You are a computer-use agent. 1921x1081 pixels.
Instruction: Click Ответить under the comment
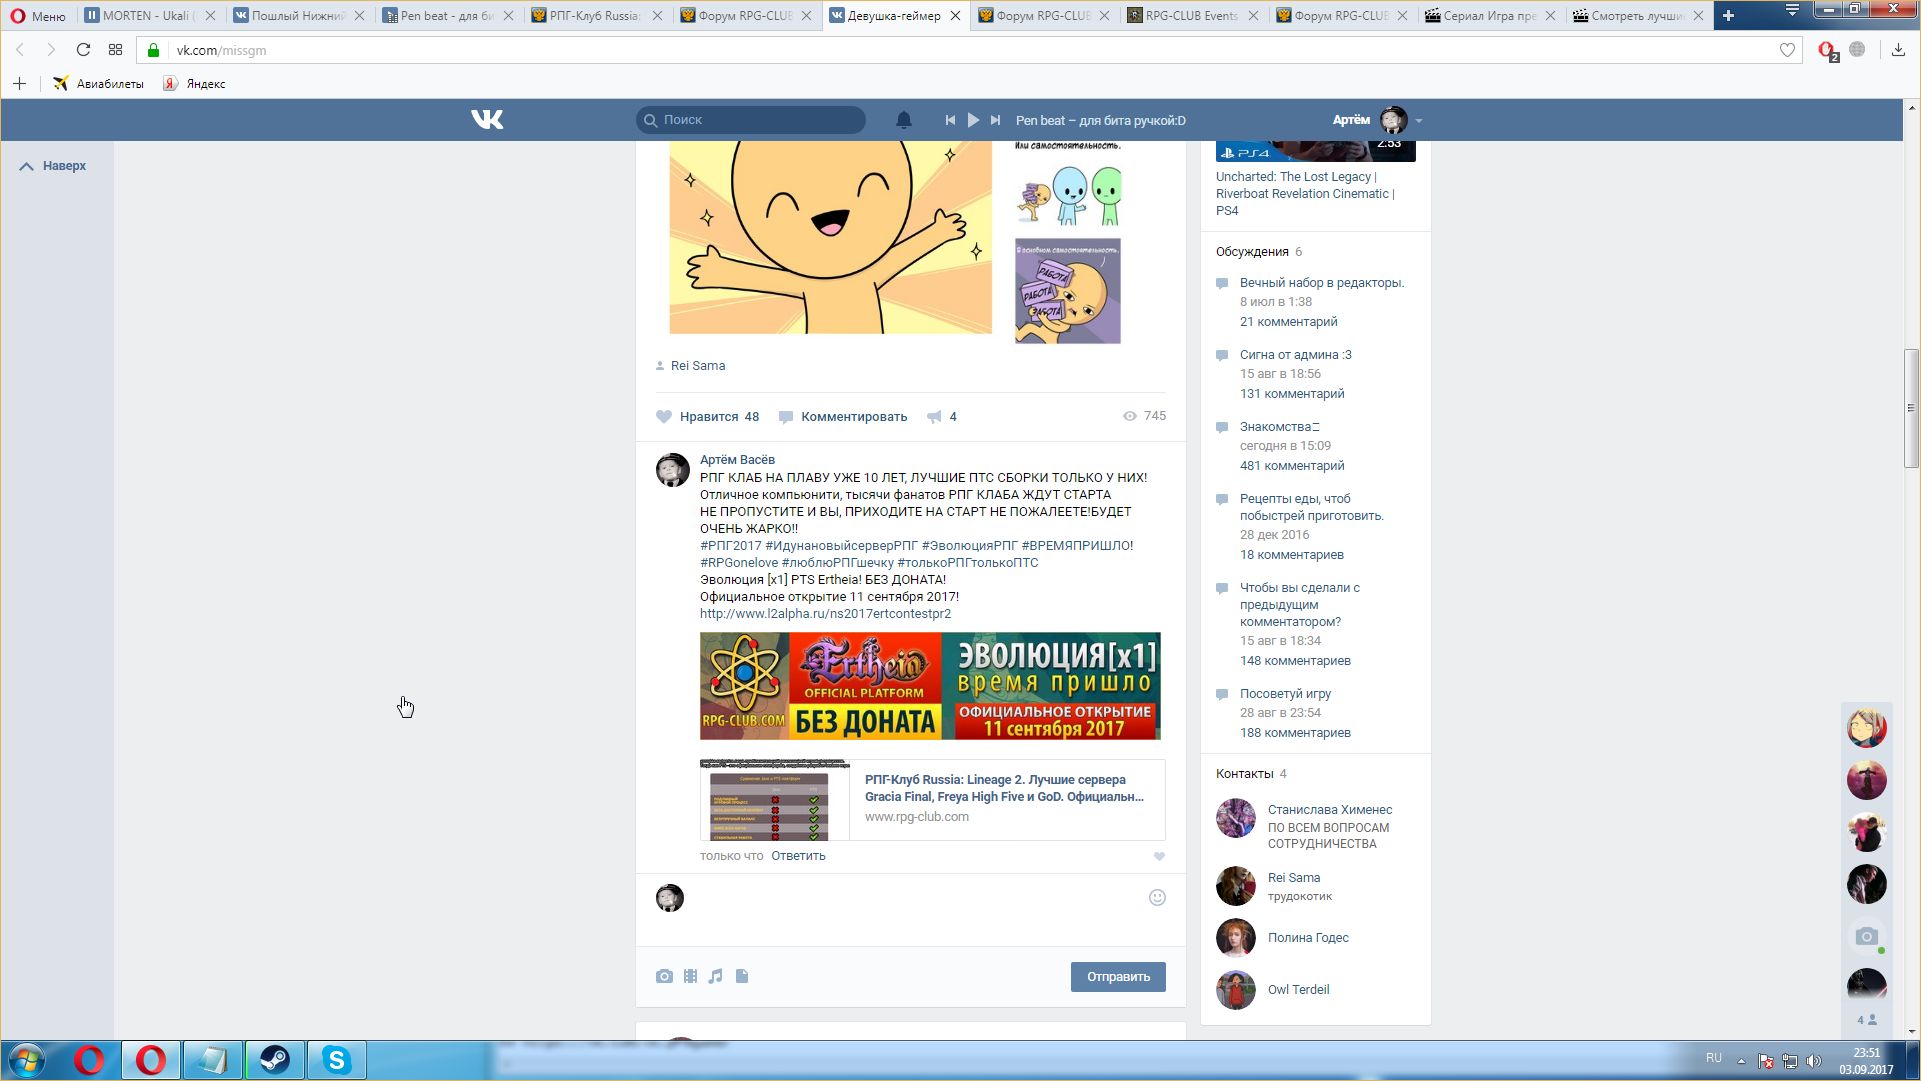click(798, 856)
